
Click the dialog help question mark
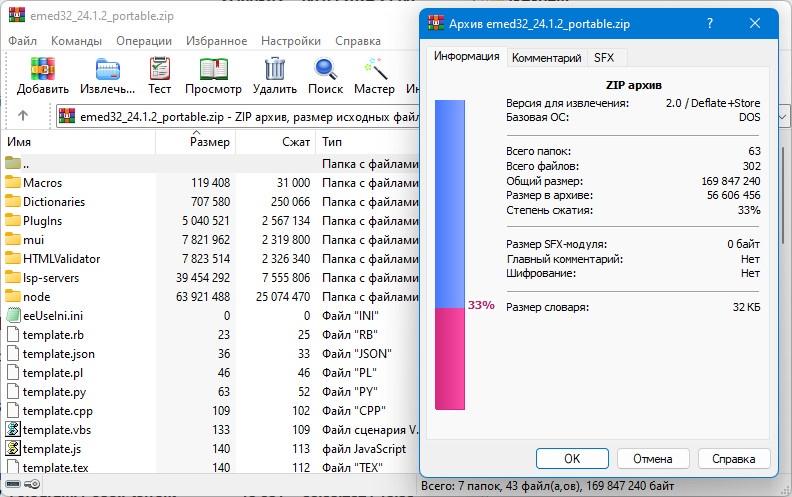pyautogui.click(x=710, y=23)
